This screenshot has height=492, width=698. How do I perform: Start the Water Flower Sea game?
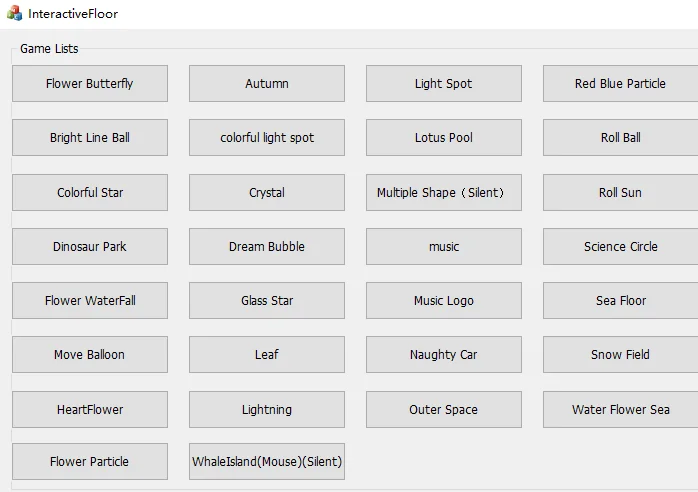point(620,410)
